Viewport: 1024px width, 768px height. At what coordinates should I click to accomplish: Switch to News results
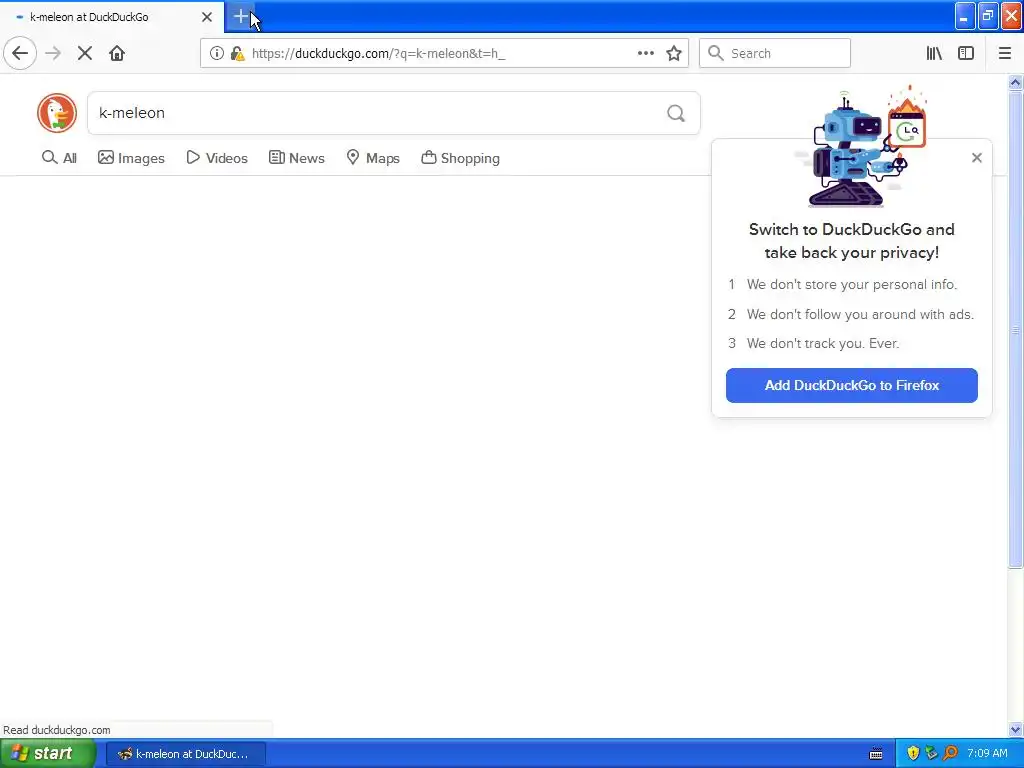[x=296, y=158]
